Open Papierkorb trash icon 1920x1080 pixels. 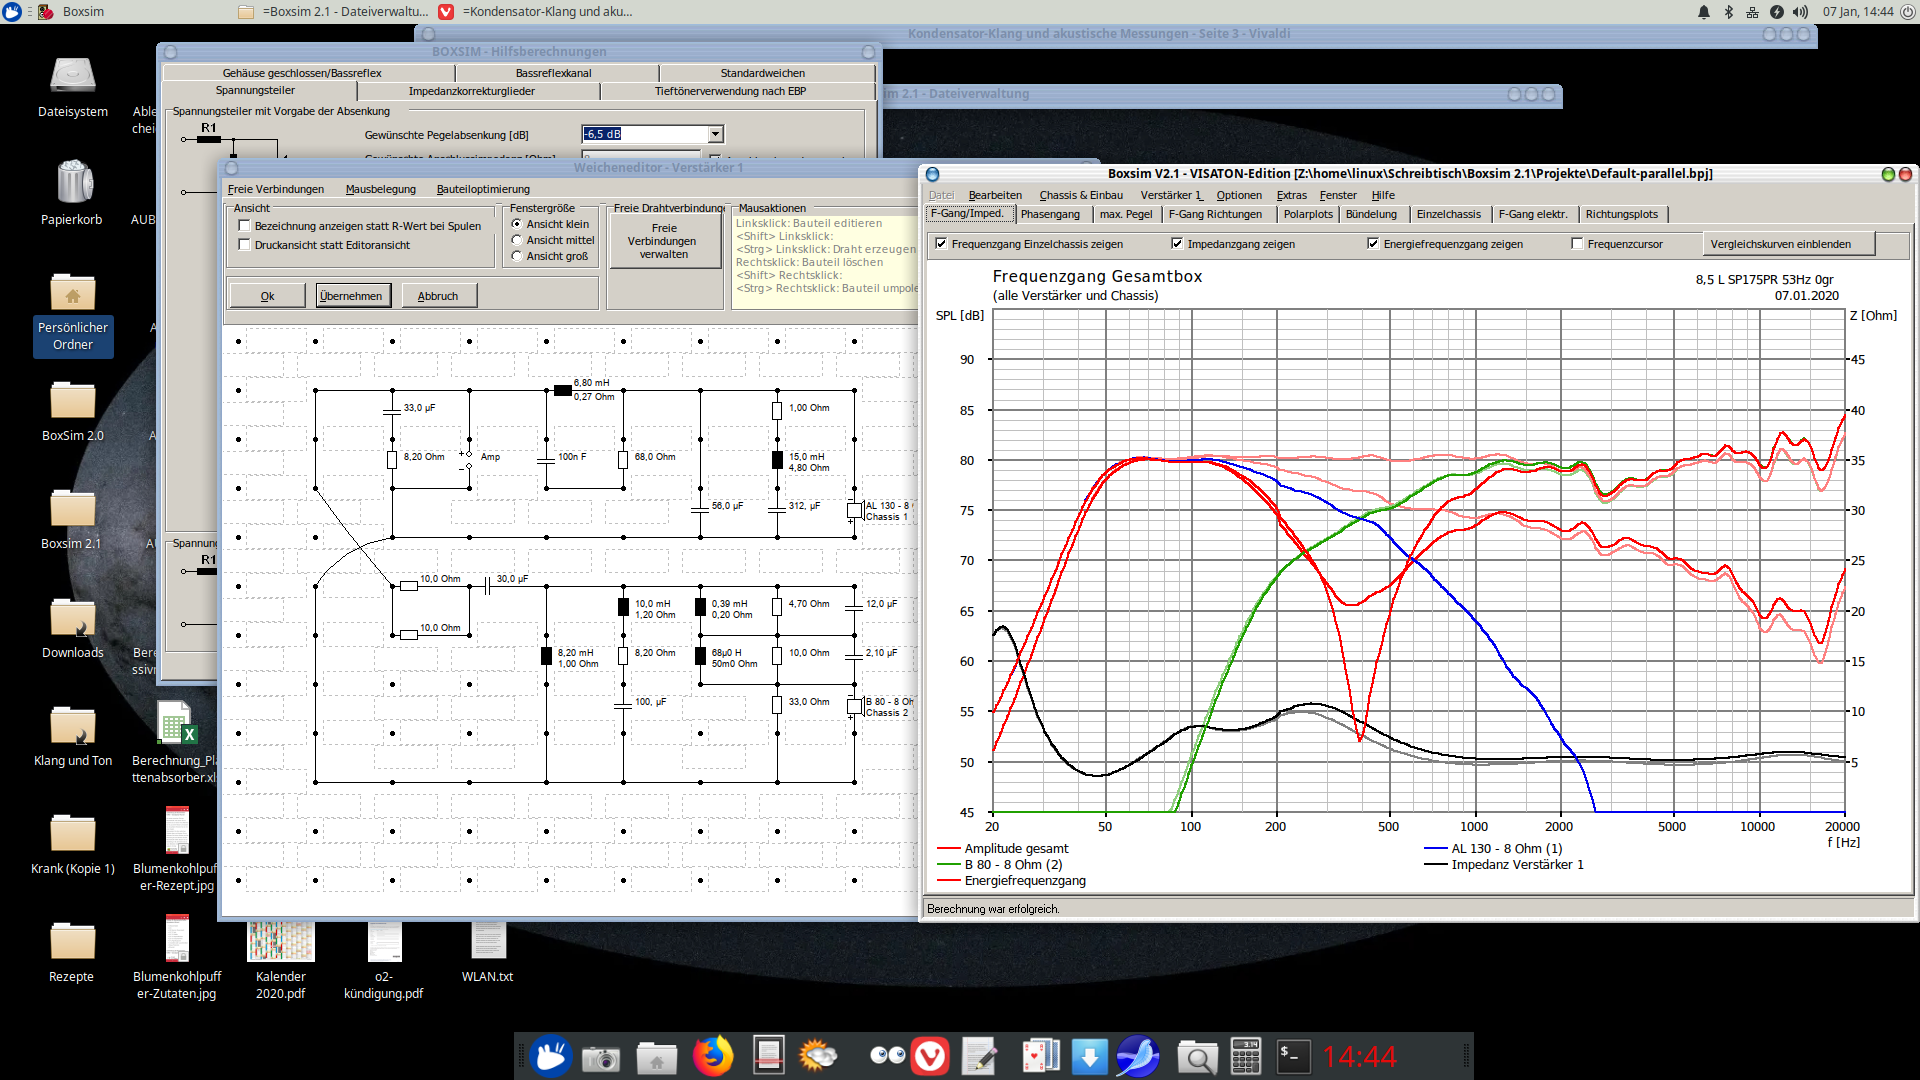point(74,183)
